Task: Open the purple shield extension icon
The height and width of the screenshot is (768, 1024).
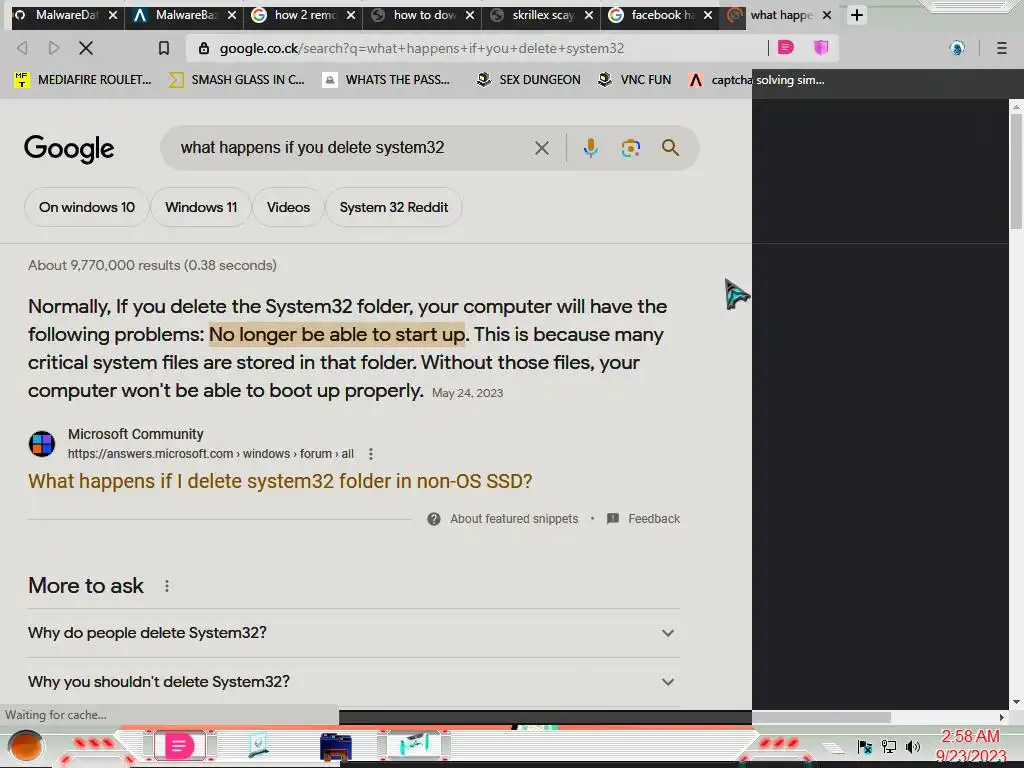Action: point(821,48)
